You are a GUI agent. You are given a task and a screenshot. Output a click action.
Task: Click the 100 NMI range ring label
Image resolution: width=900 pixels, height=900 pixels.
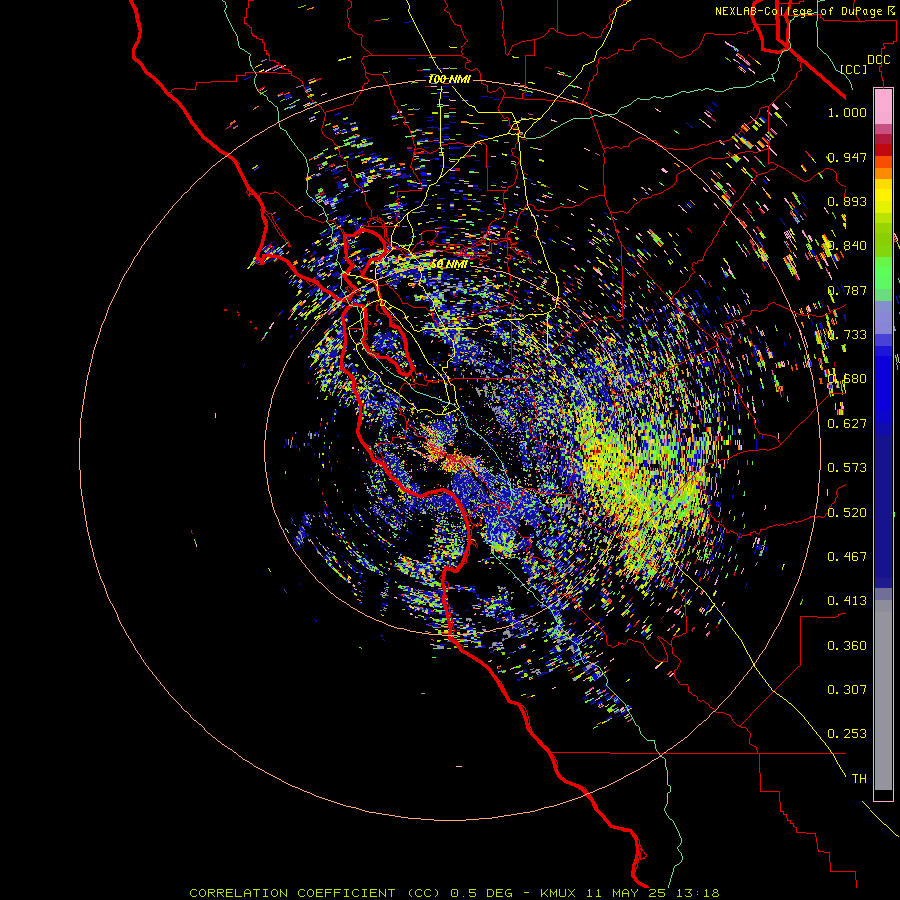tap(449, 79)
